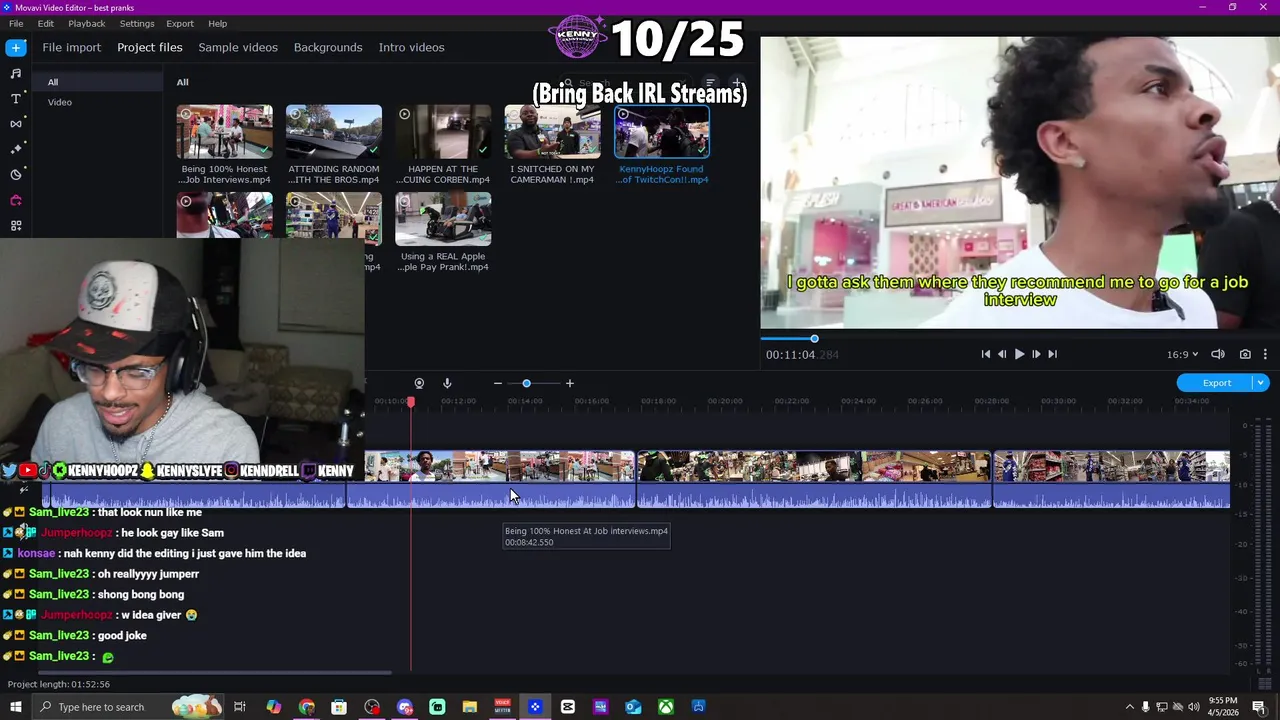Select ATTENDING RANDOM...THE BROS.mp4 thumbnail
The image size is (1280, 720).
coord(333,132)
